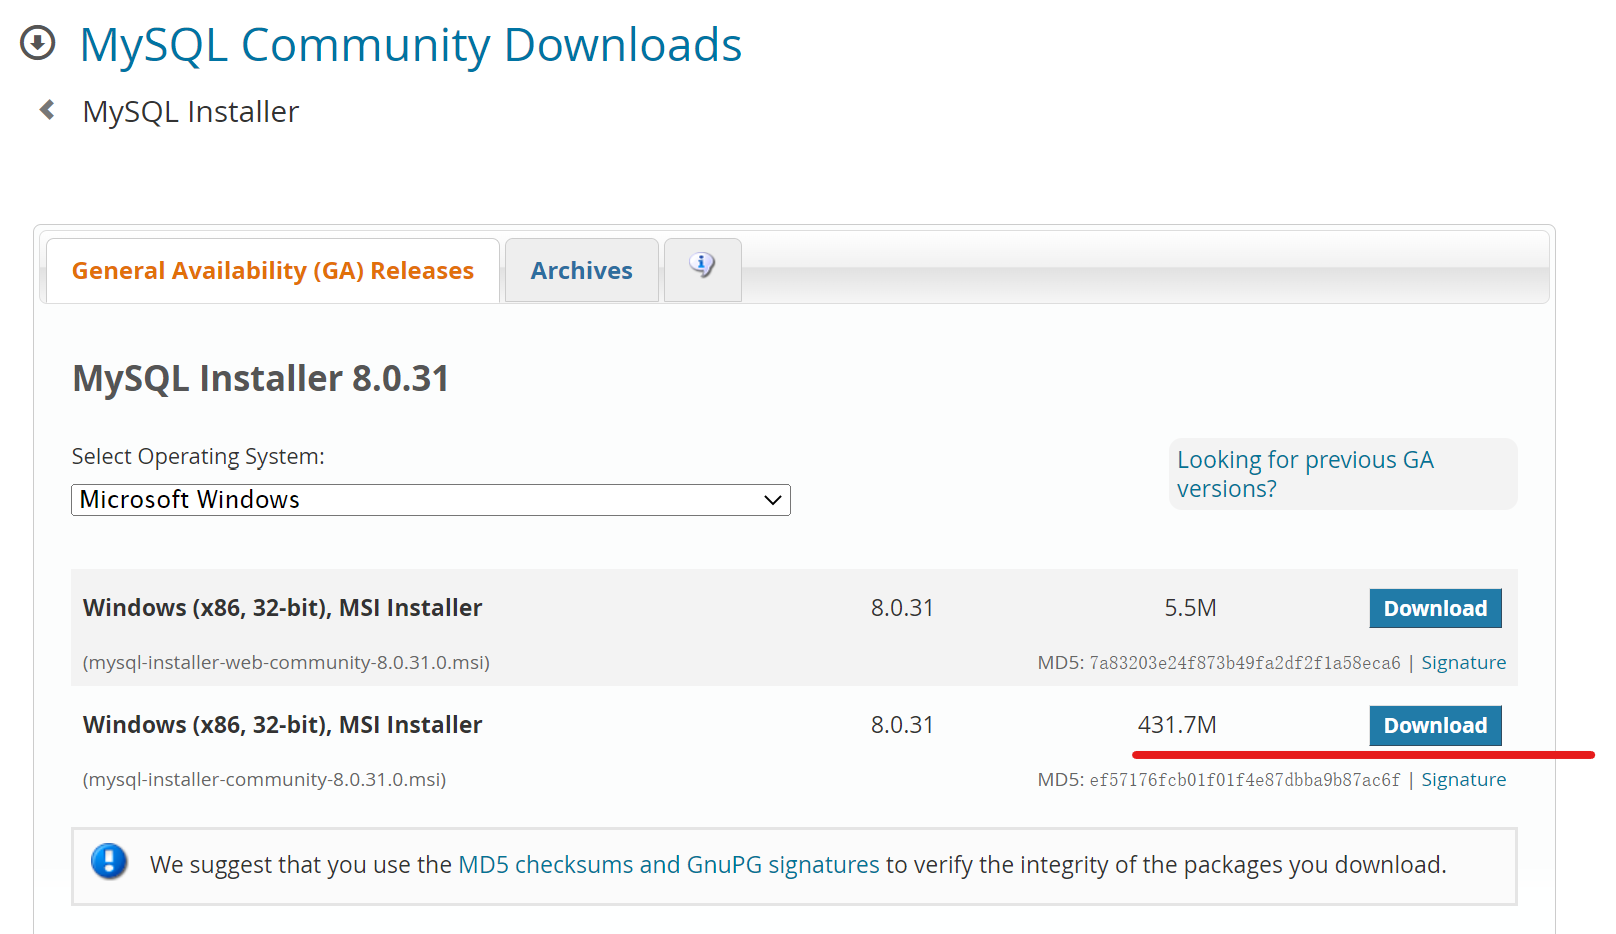1616x934 pixels.
Task: Click the back chevron next to MySQL Installer
Action: coord(46,110)
